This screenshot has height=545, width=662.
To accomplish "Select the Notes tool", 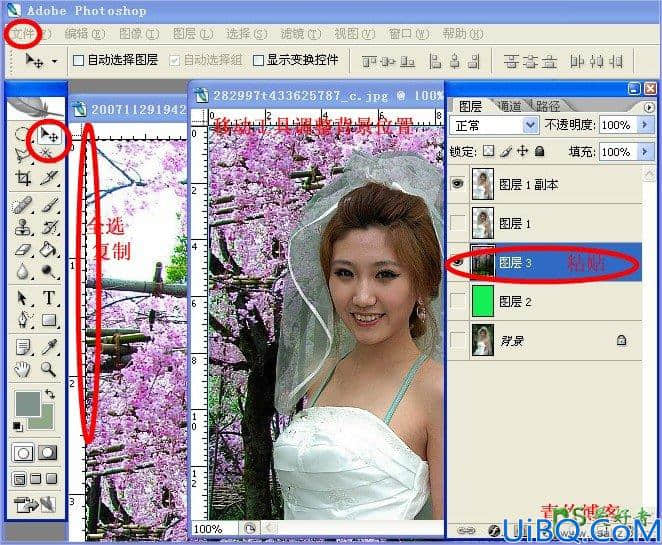I will [x=23, y=347].
